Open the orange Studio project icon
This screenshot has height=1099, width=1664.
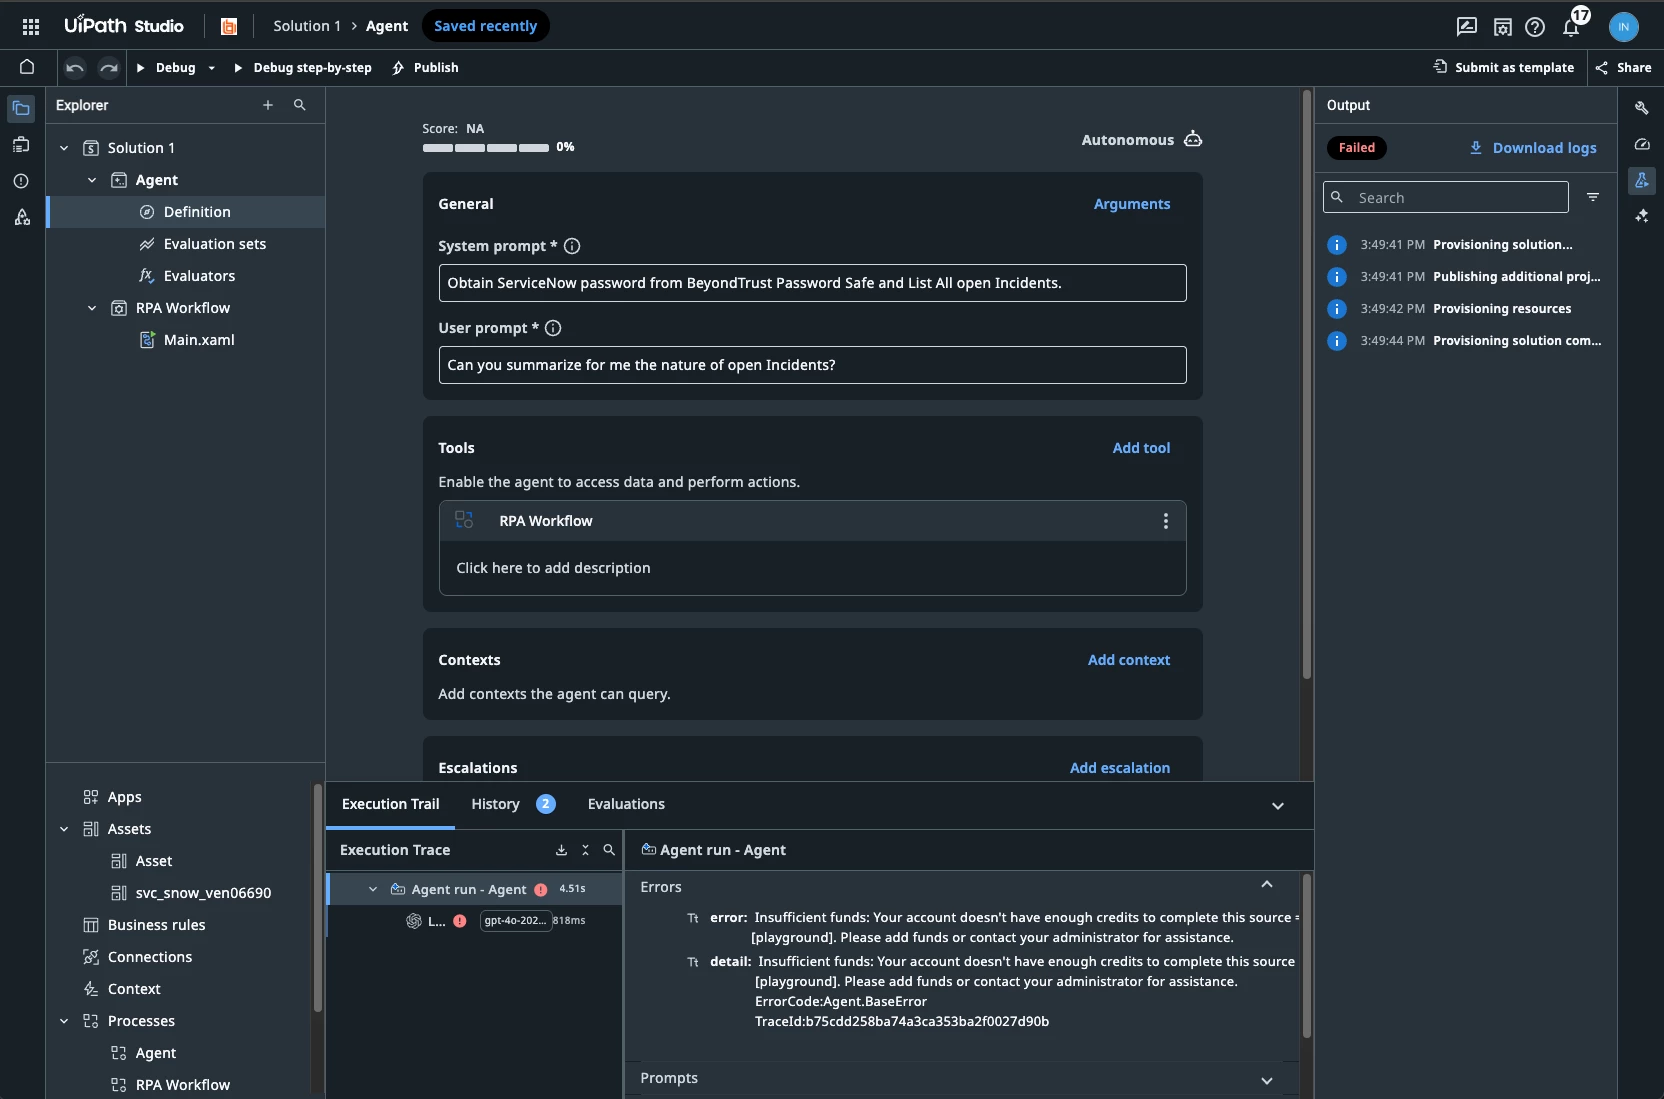click(x=229, y=26)
